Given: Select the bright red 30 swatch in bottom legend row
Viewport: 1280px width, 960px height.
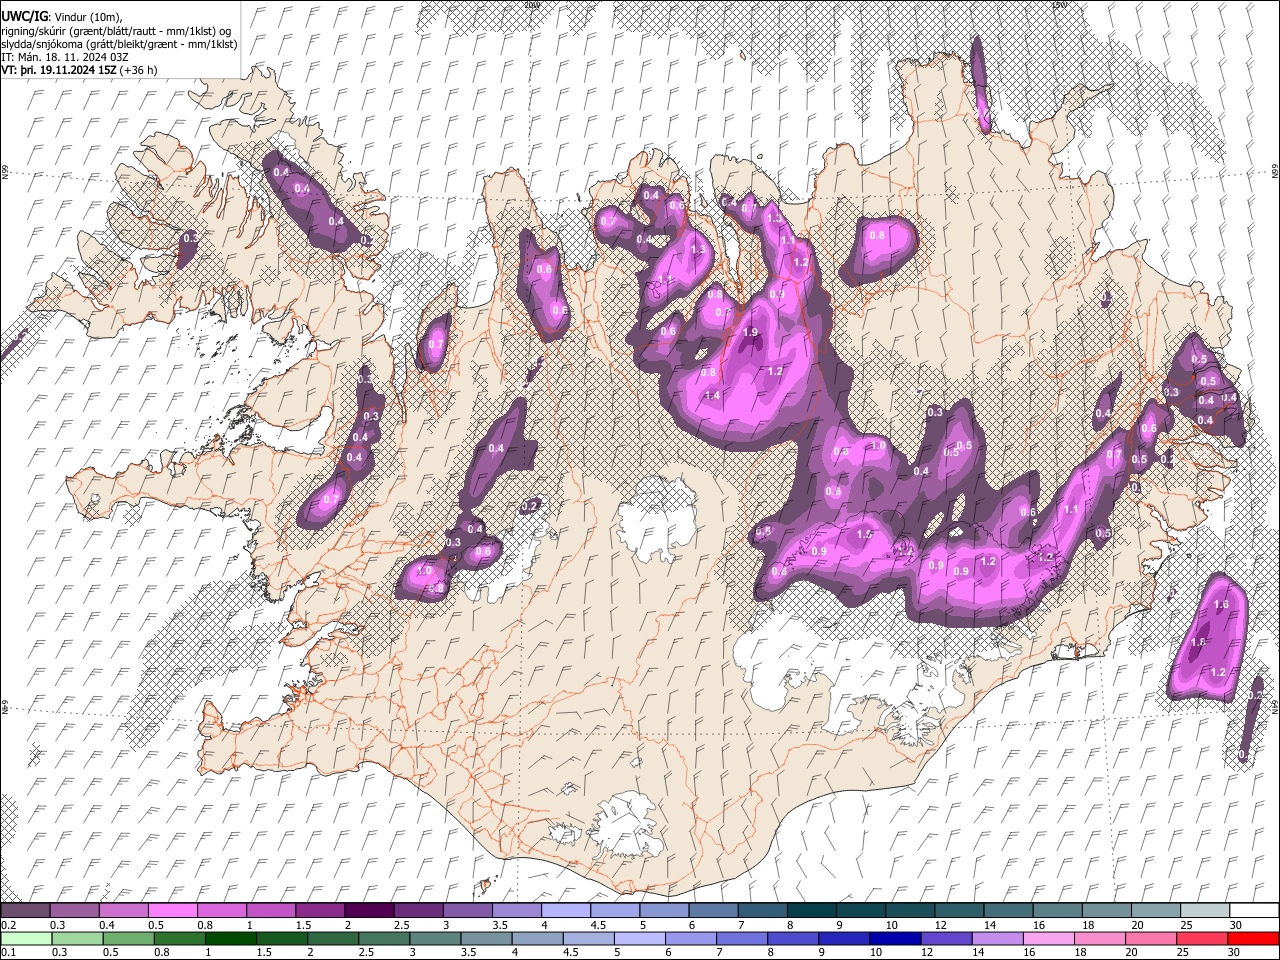Looking at the screenshot, I should (x=1254, y=938).
